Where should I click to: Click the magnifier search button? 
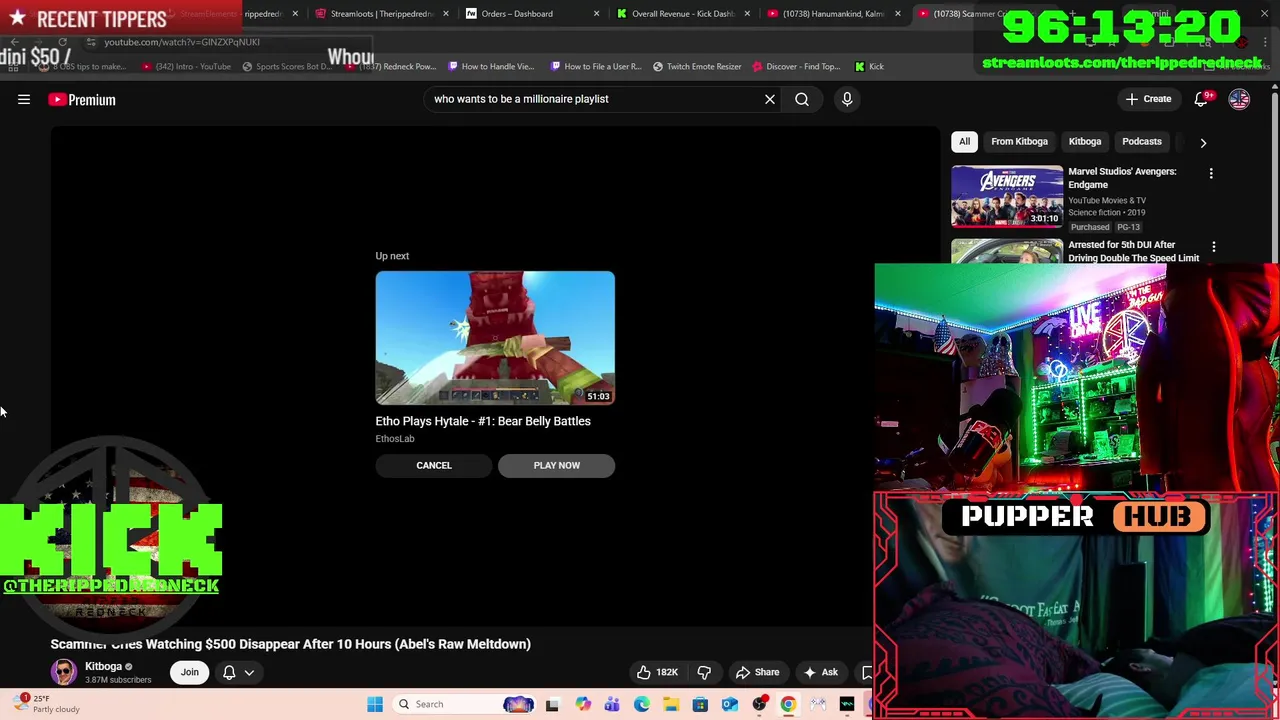coord(802,99)
